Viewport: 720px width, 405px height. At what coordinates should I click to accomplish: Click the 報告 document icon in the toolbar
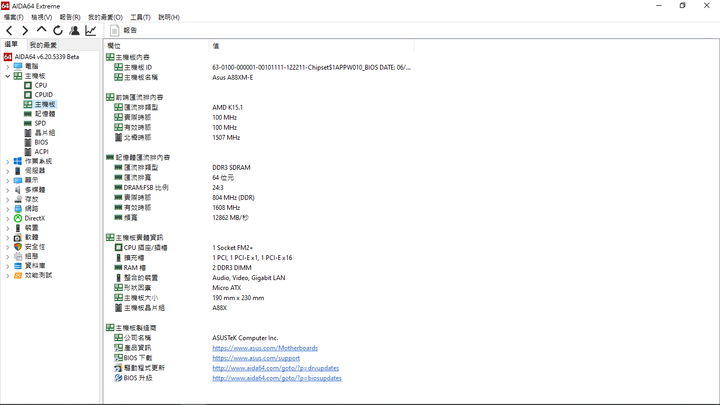[x=115, y=30]
